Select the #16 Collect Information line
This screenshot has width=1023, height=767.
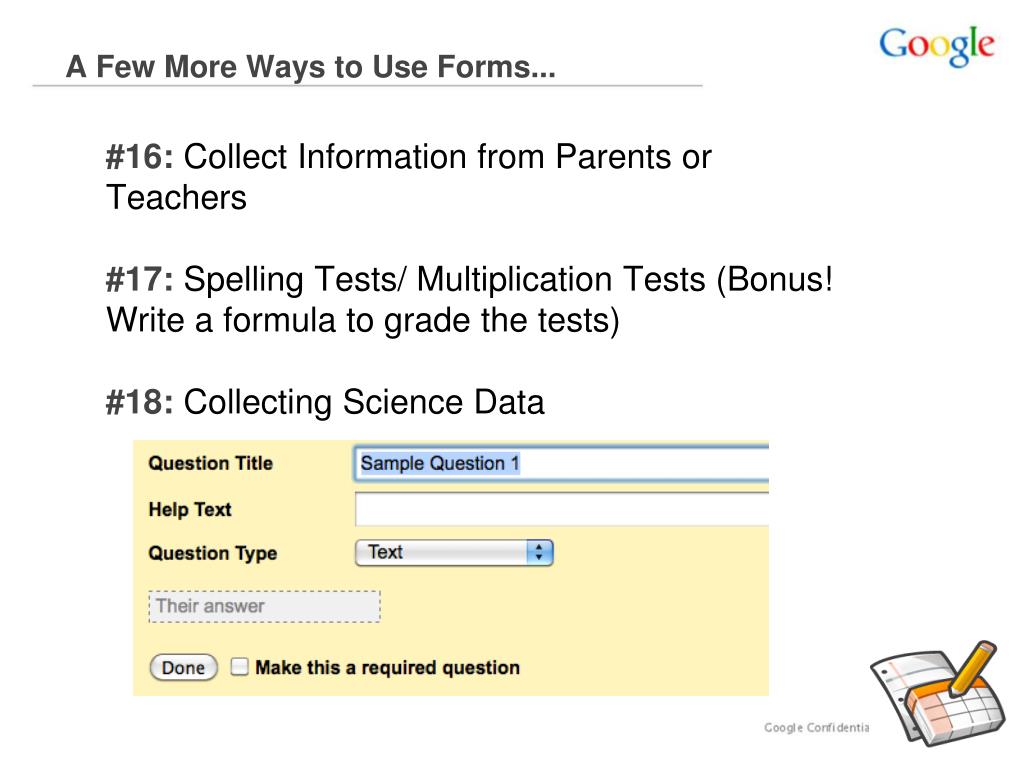coord(408,177)
